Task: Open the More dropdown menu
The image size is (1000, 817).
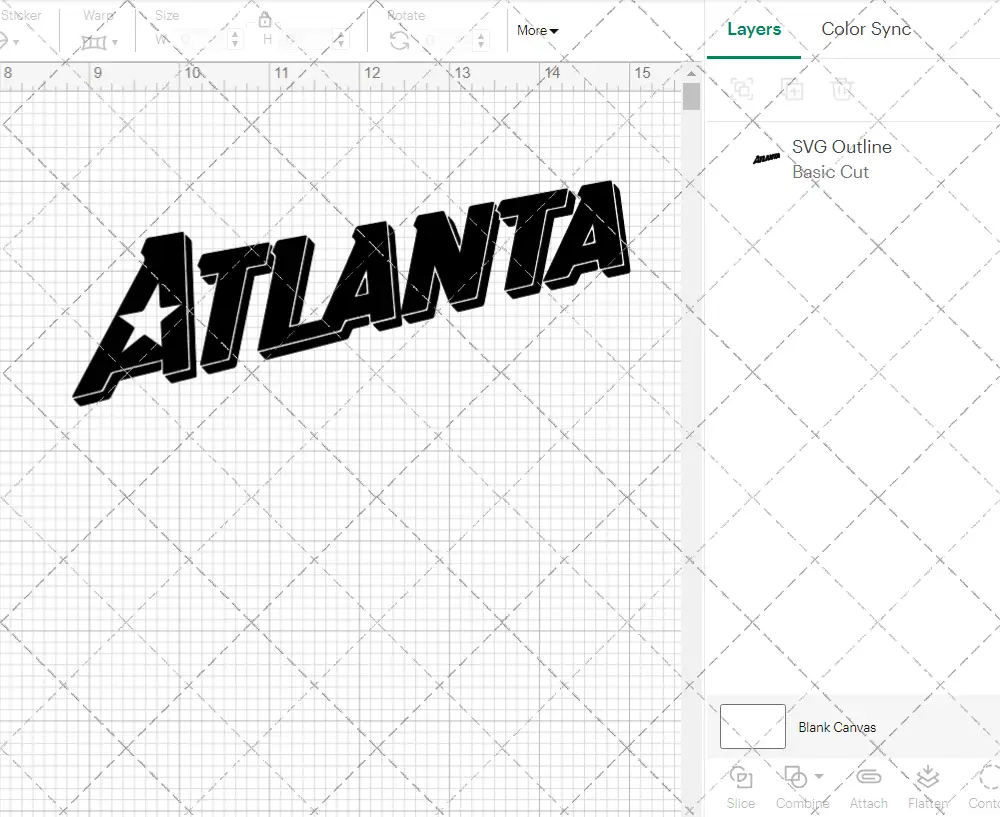Action: click(537, 31)
